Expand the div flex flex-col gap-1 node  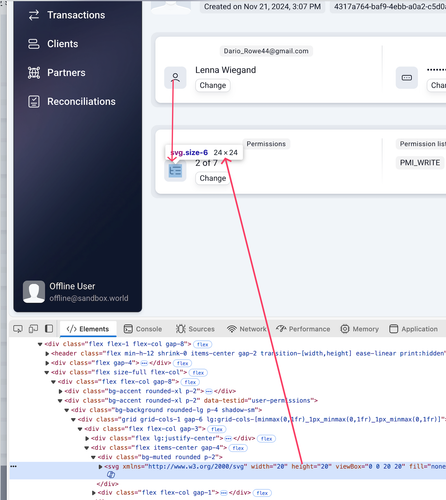pyautogui.click(x=94, y=493)
